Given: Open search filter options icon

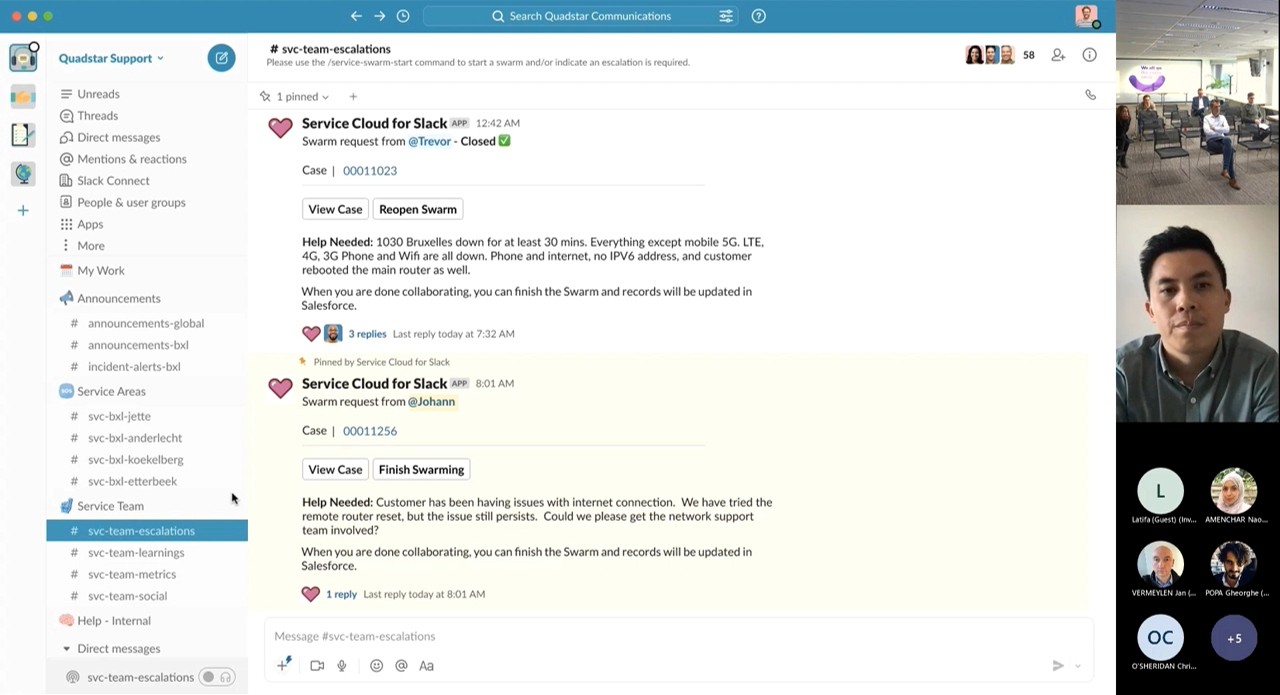Looking at the screenshot, I should pos(726,16).
